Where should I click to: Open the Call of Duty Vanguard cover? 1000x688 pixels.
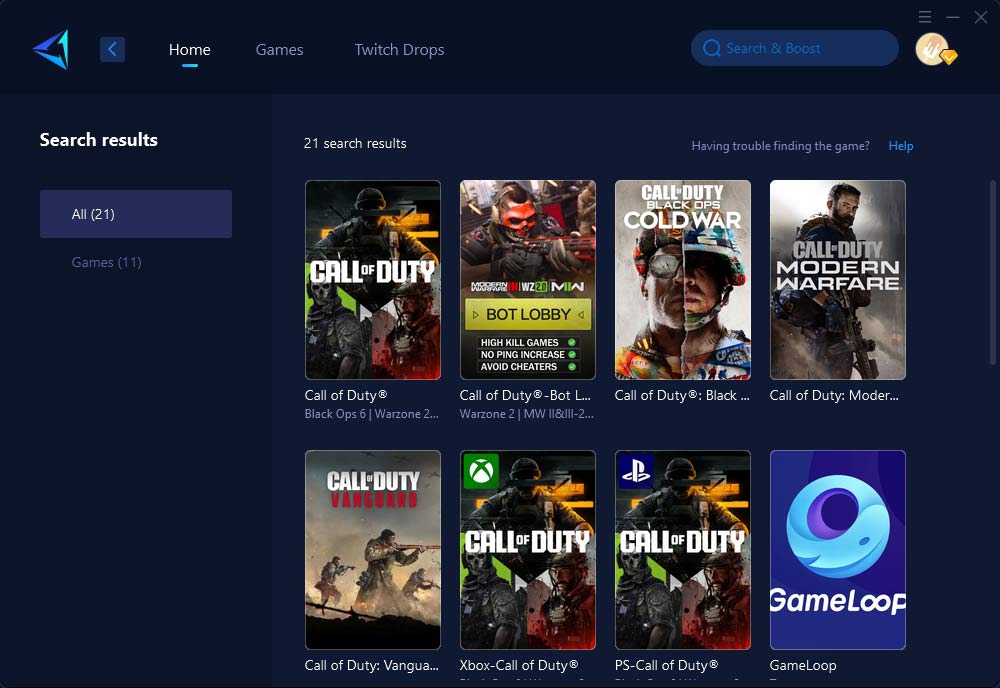372,550
